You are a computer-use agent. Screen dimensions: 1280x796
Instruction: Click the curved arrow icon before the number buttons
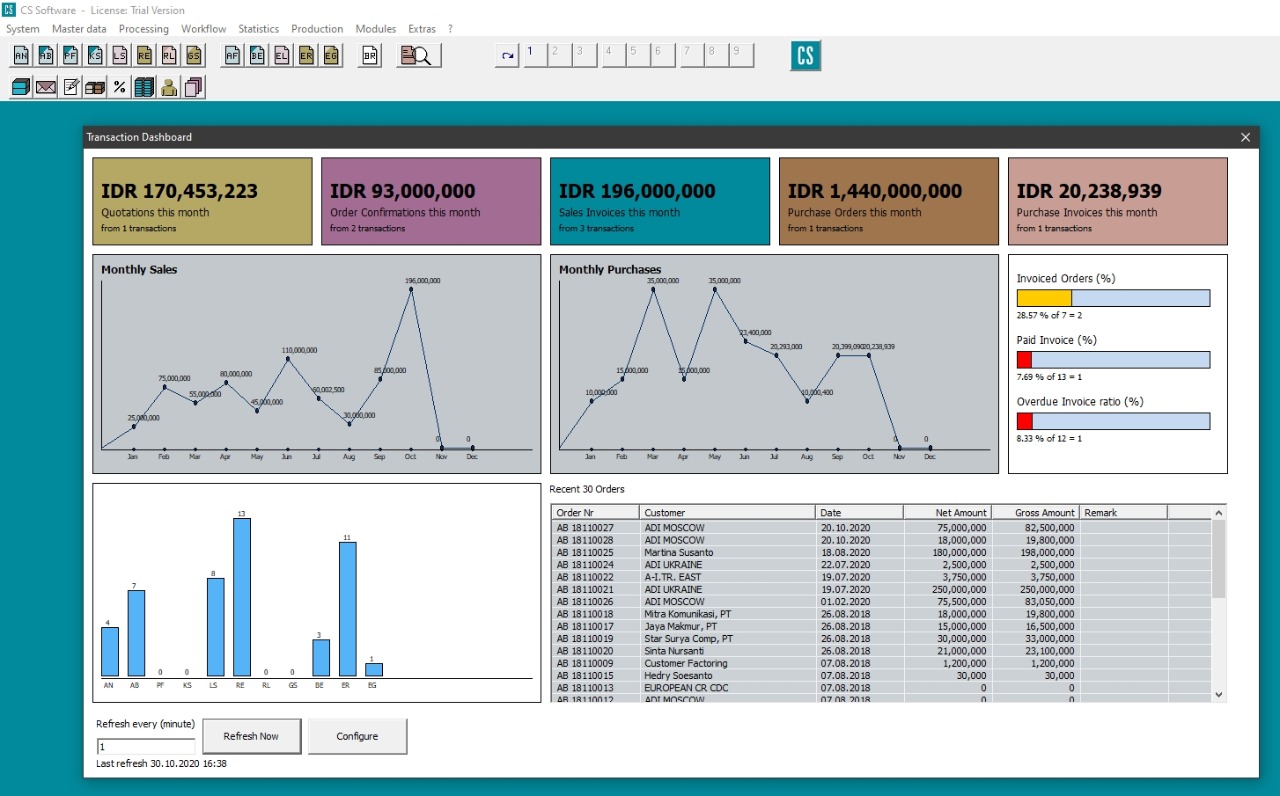coord(507,55)
